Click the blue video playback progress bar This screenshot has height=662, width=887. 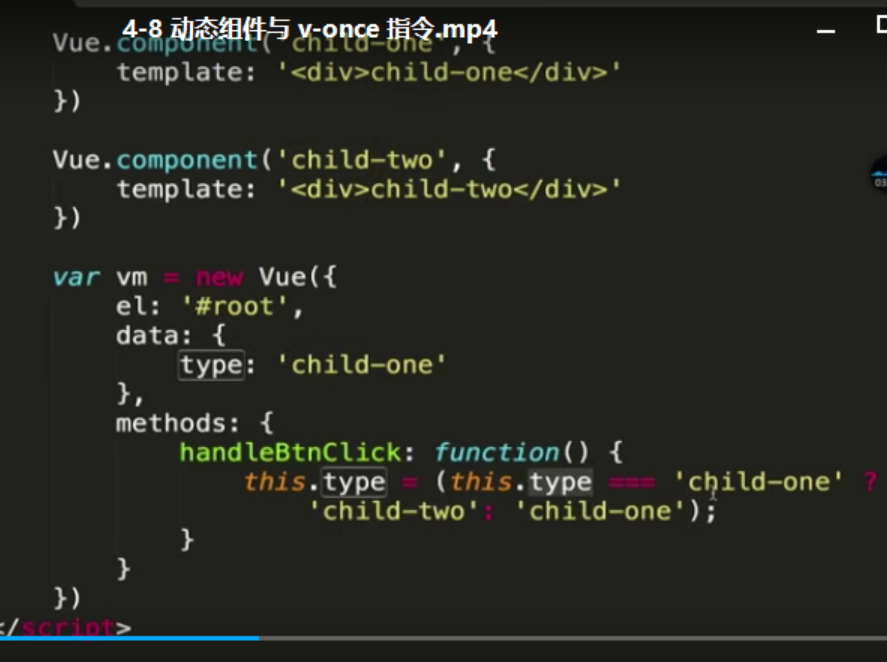point(130,639)
